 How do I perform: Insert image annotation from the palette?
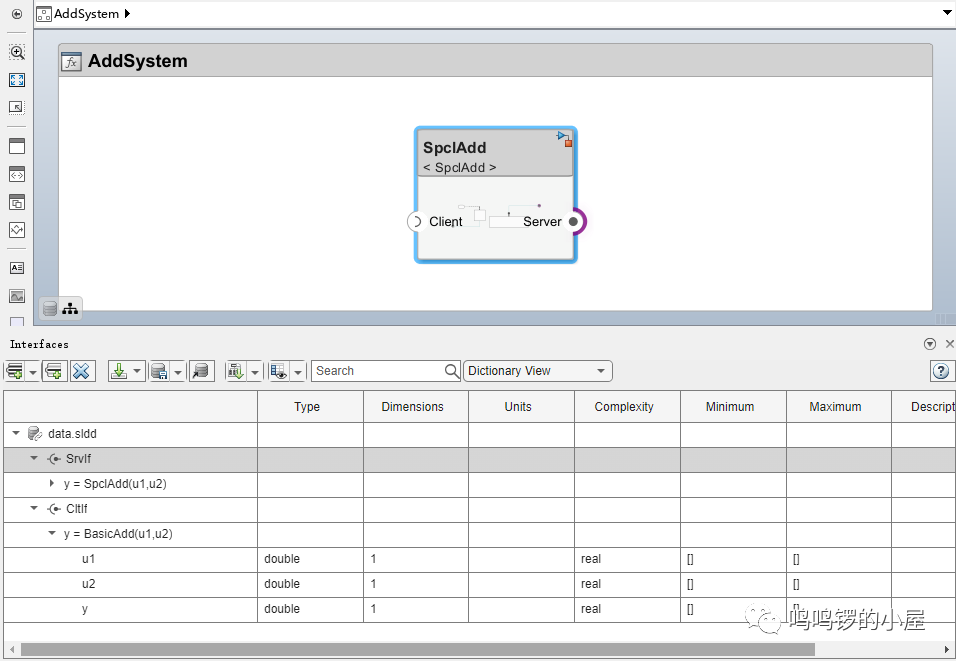click(17, 296)
